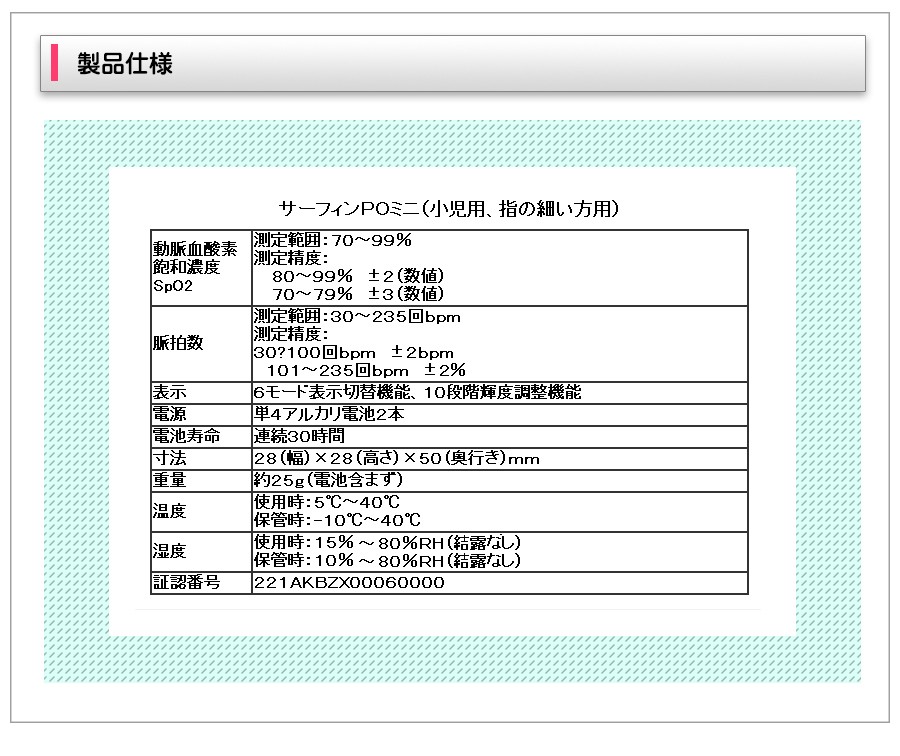
Task: Click the certification number 221AKBZX00060000
Action: (349, 583)
